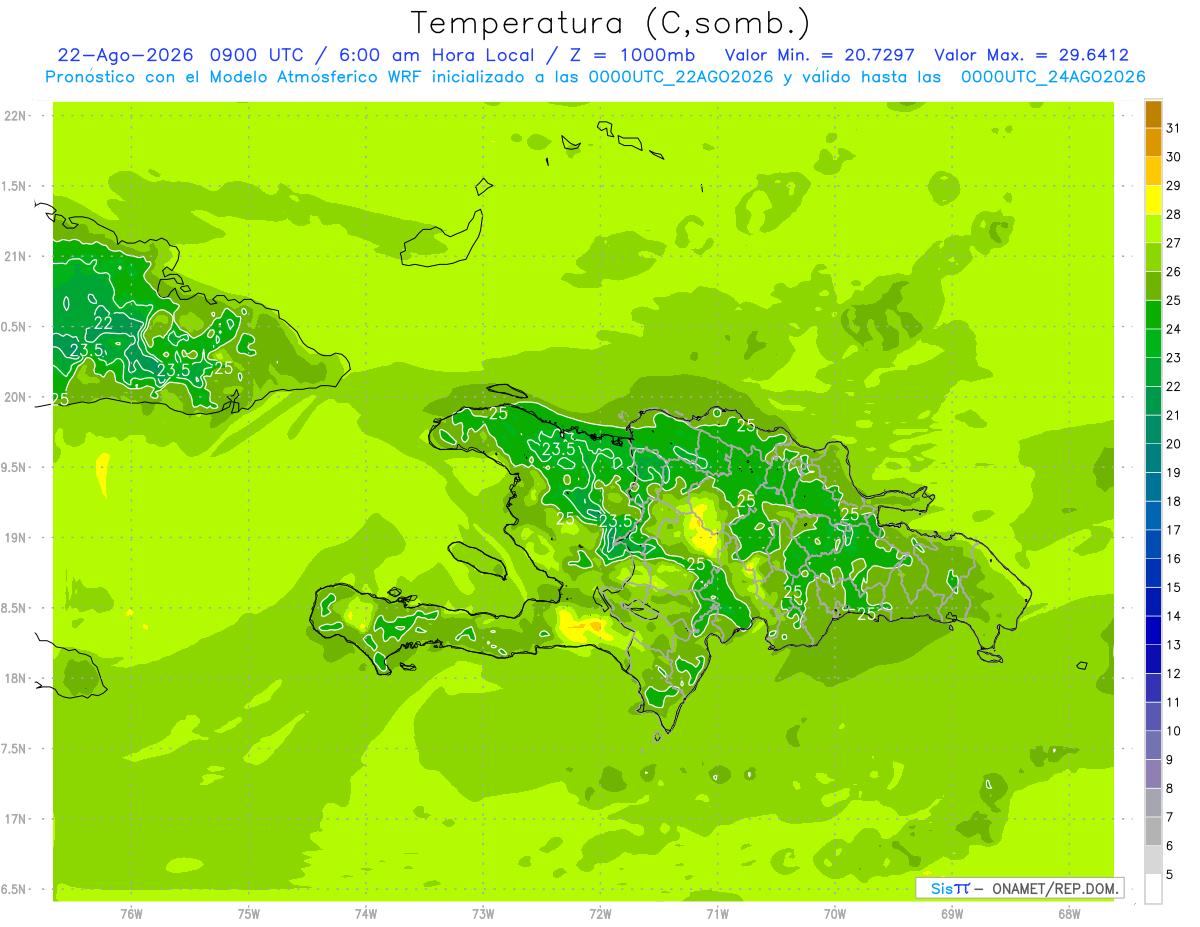Click the '75W' longitude axis label
This screenshot has height=927, width=1200.
point(249,914)
